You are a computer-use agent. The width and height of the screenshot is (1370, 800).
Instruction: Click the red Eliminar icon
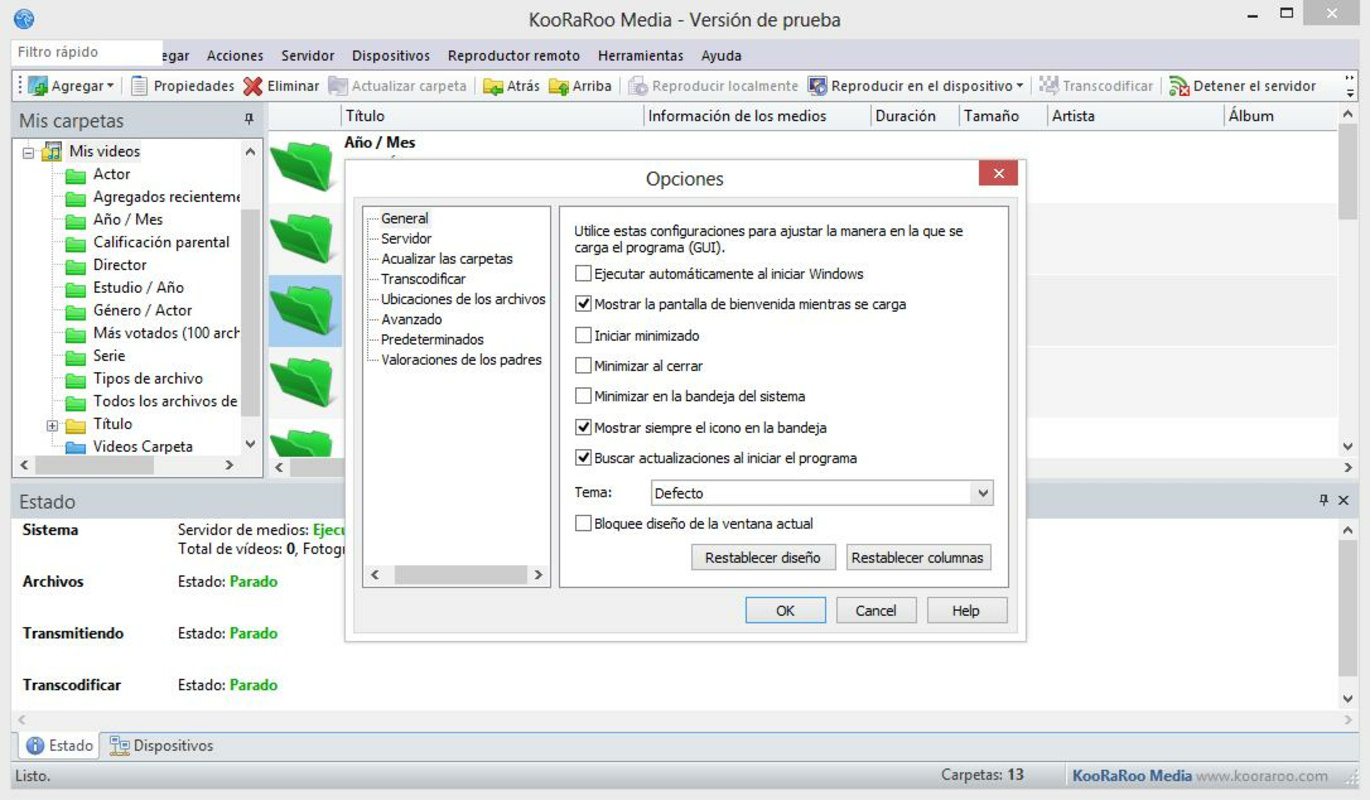(253, 86)
